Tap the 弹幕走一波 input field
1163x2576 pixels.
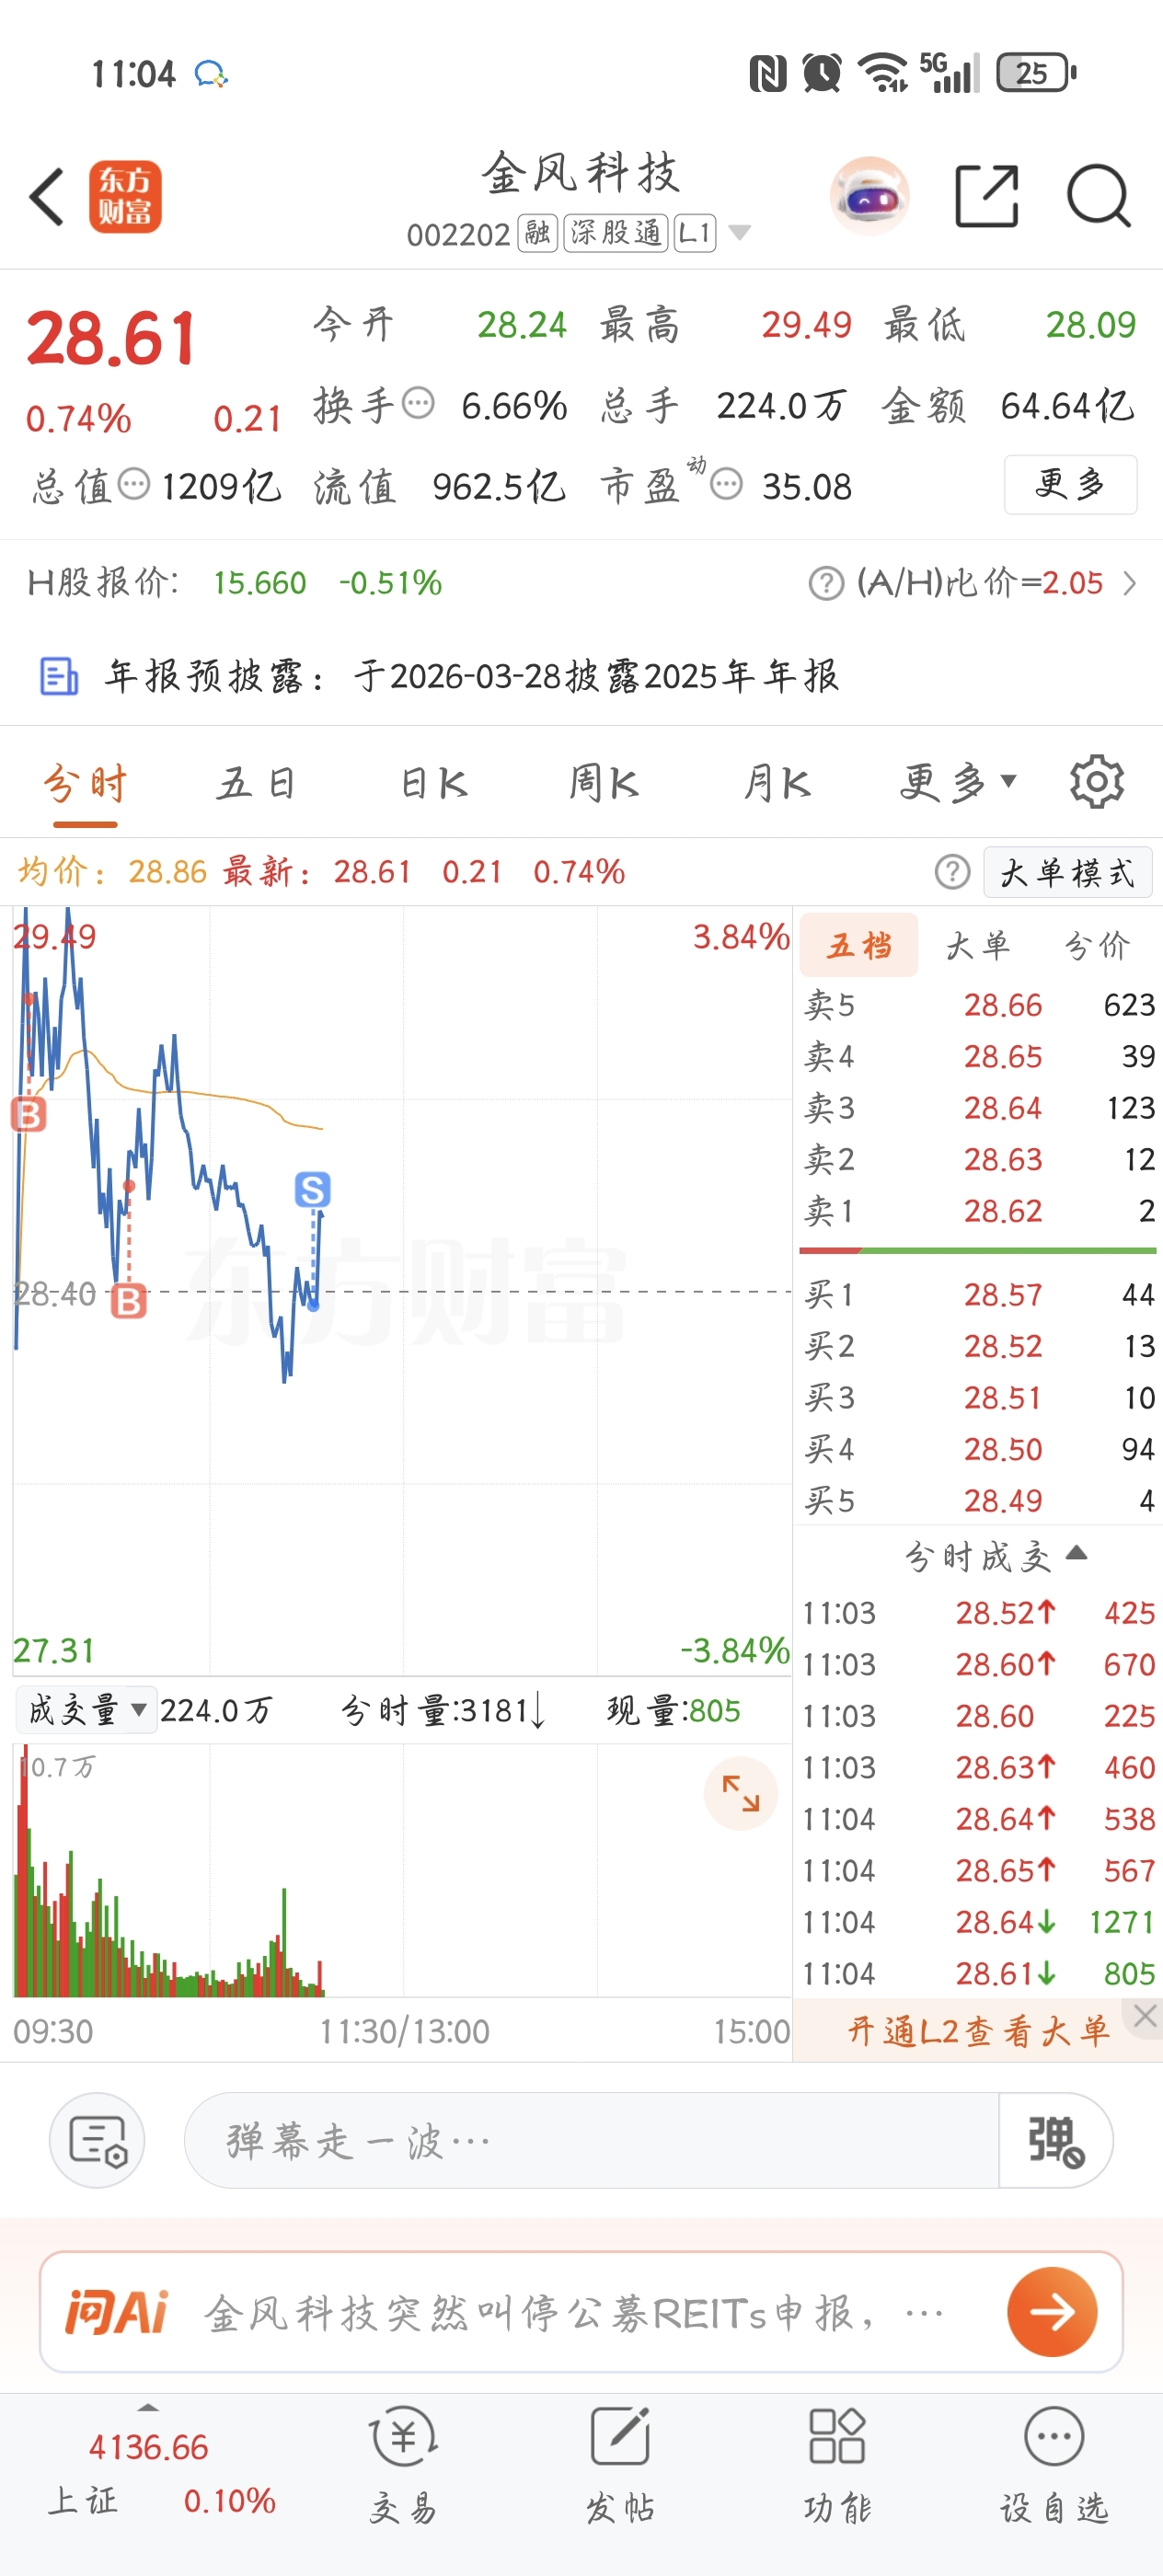[591, 2140]
